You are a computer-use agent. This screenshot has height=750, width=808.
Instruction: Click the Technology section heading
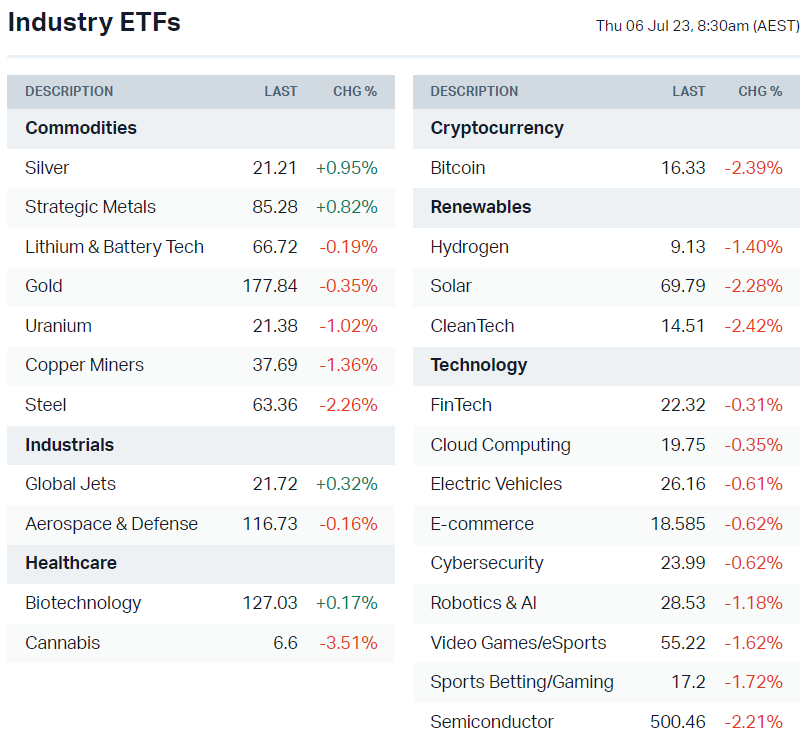click(478, 365)
